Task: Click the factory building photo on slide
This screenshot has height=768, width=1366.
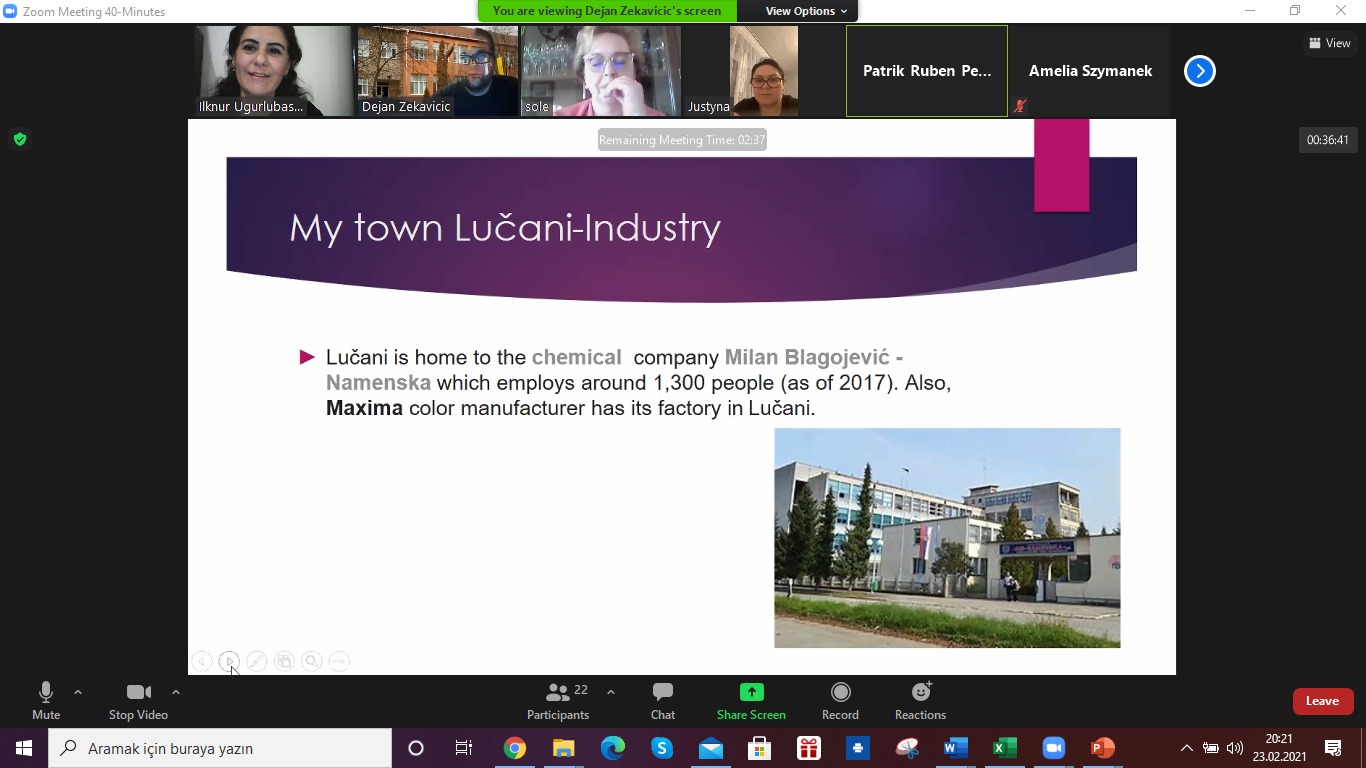Action: click(947, 538)
